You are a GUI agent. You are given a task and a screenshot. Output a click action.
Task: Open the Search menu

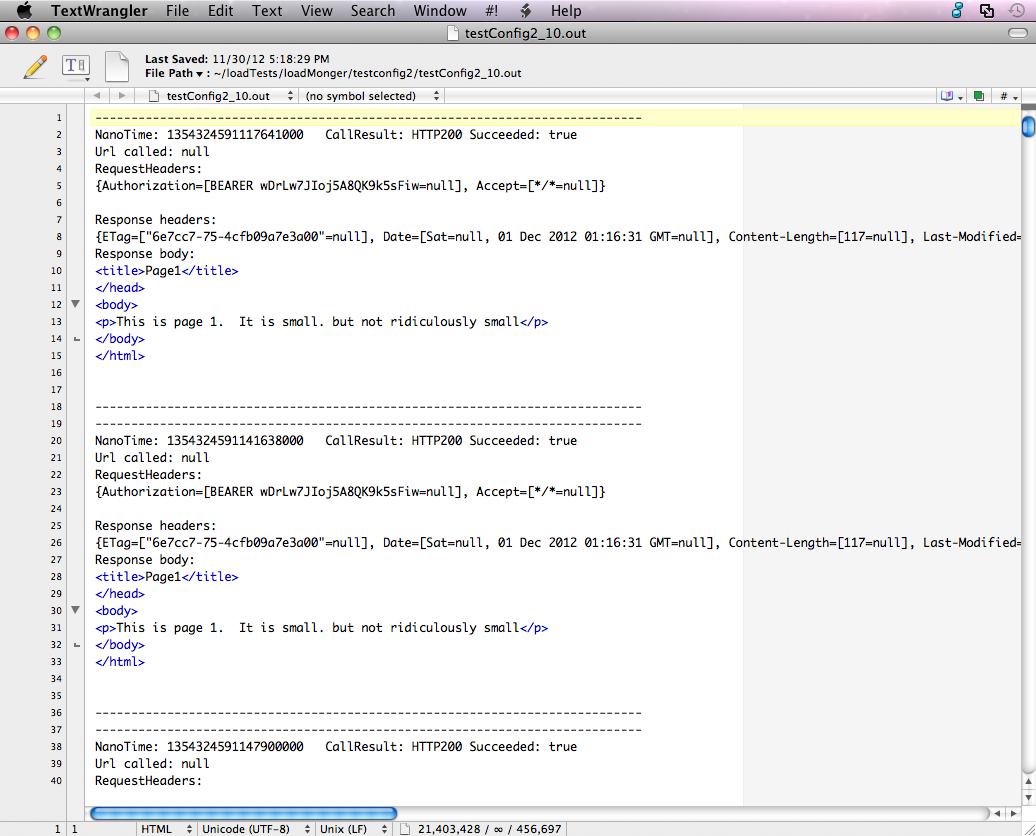[372, 11]
